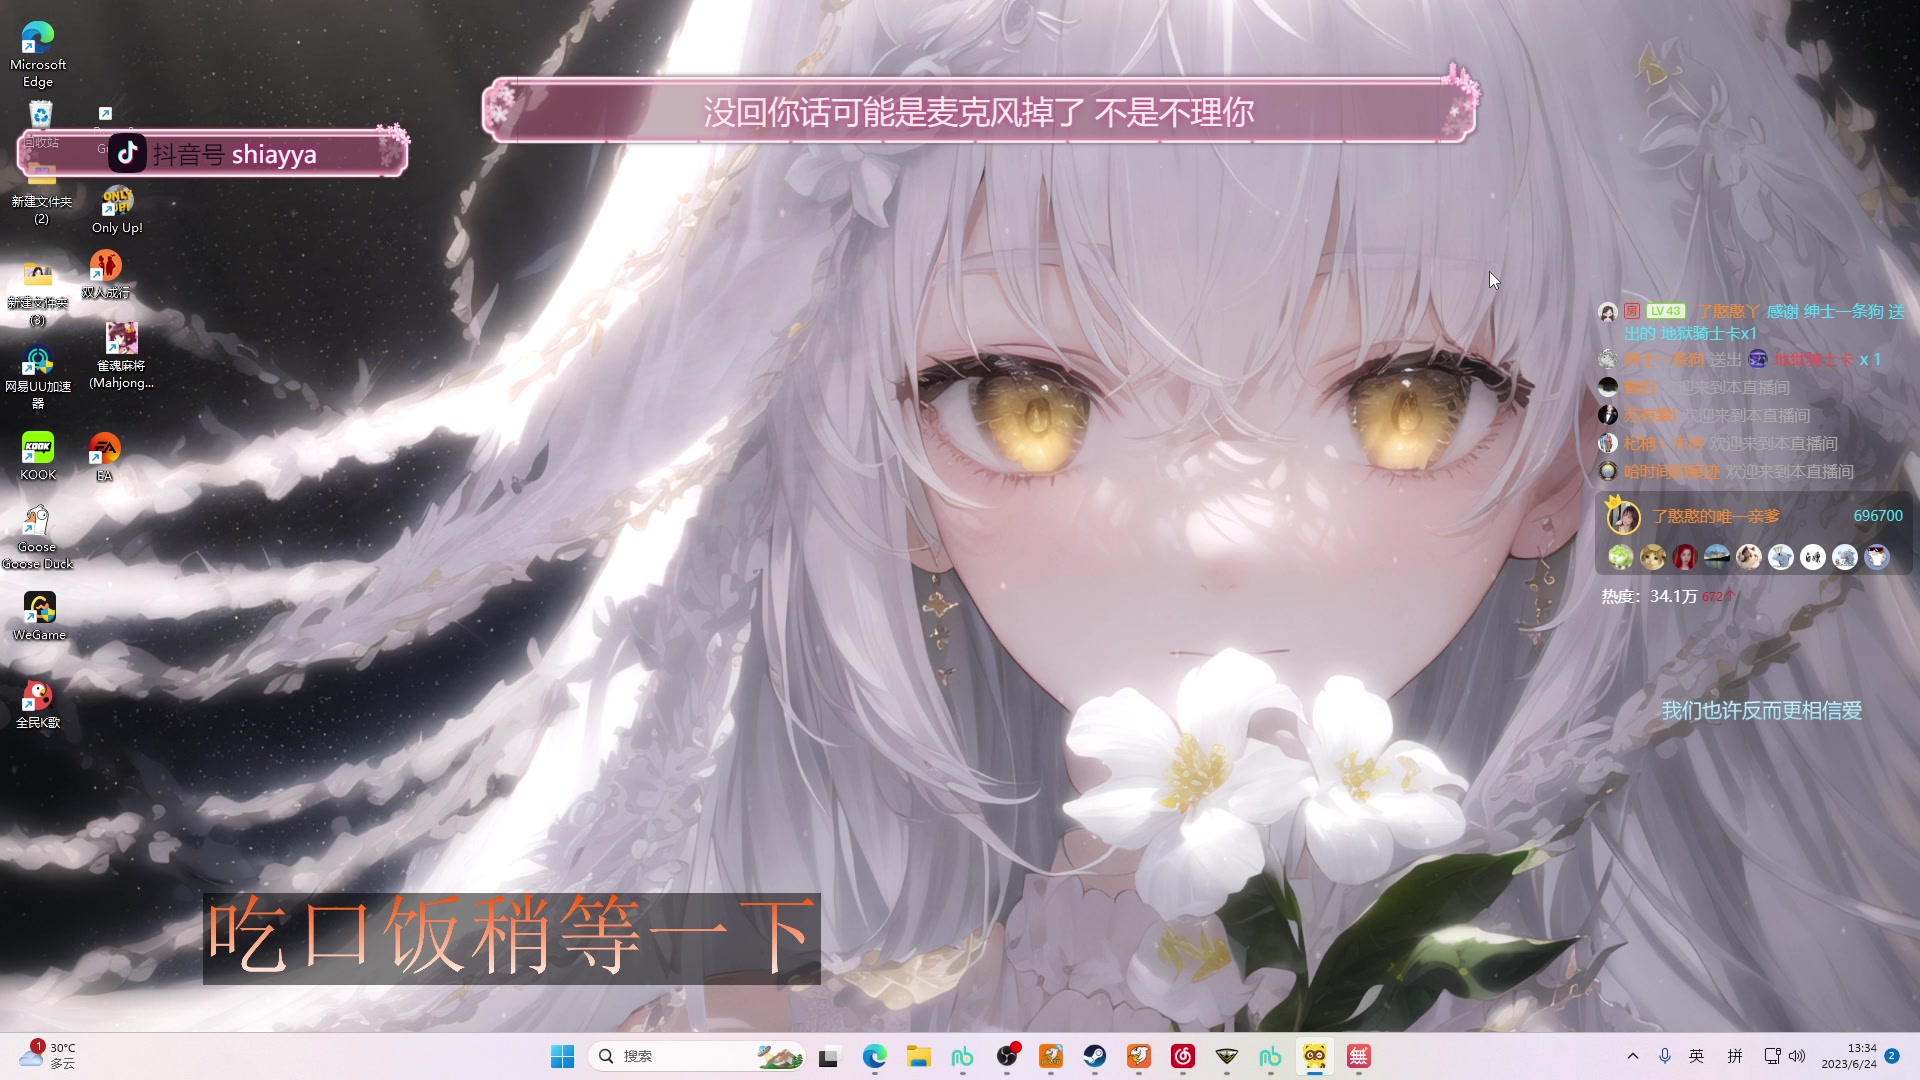The image size is (1920, 1080).
Task: Launch the EA app shortcut
Action: 104,457
